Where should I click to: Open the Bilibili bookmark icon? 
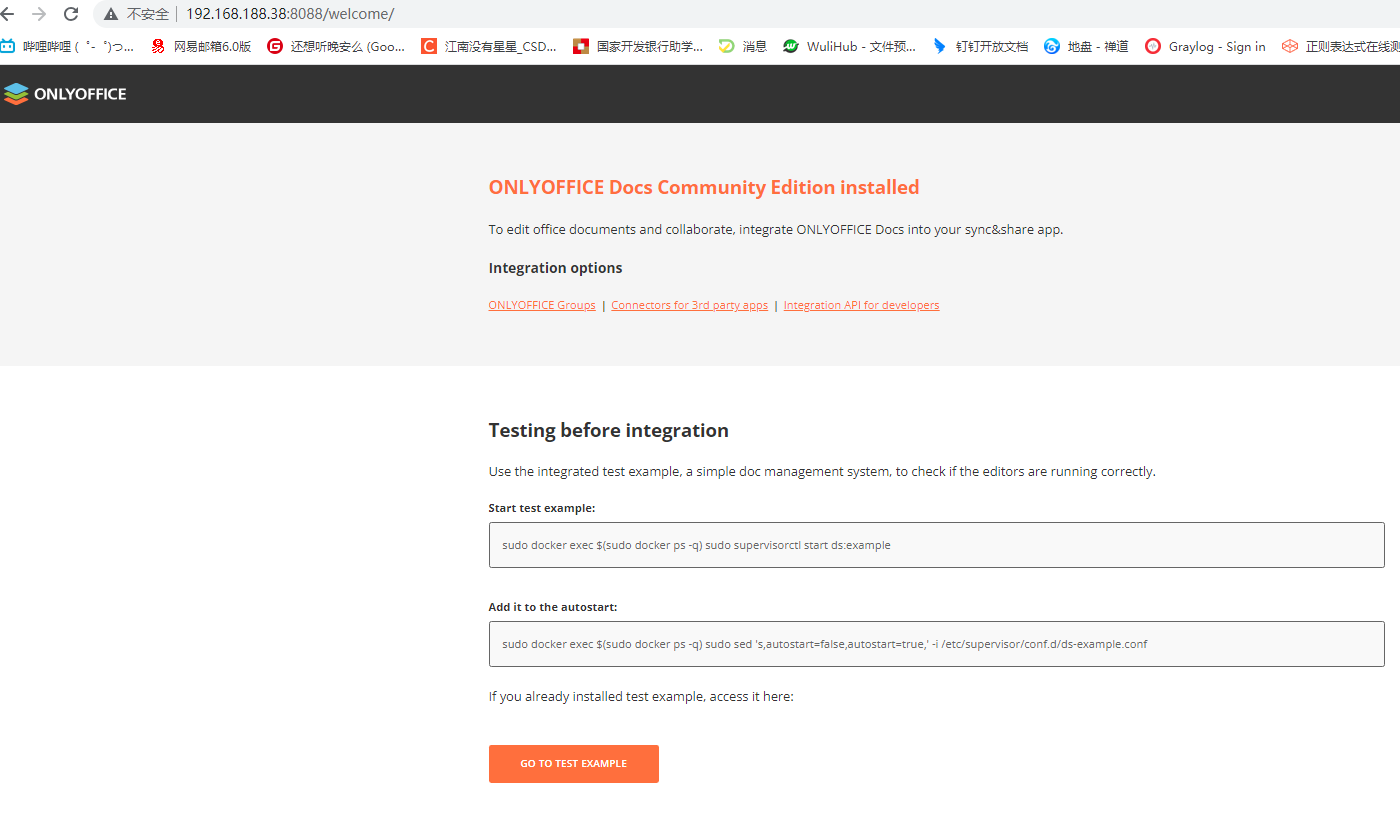coord(8,46)
